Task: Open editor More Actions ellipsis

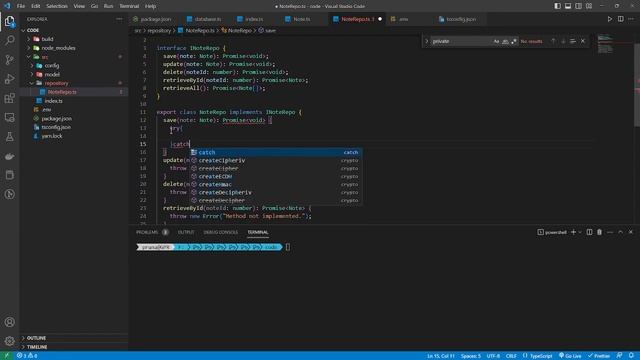Action: [631, 19]
